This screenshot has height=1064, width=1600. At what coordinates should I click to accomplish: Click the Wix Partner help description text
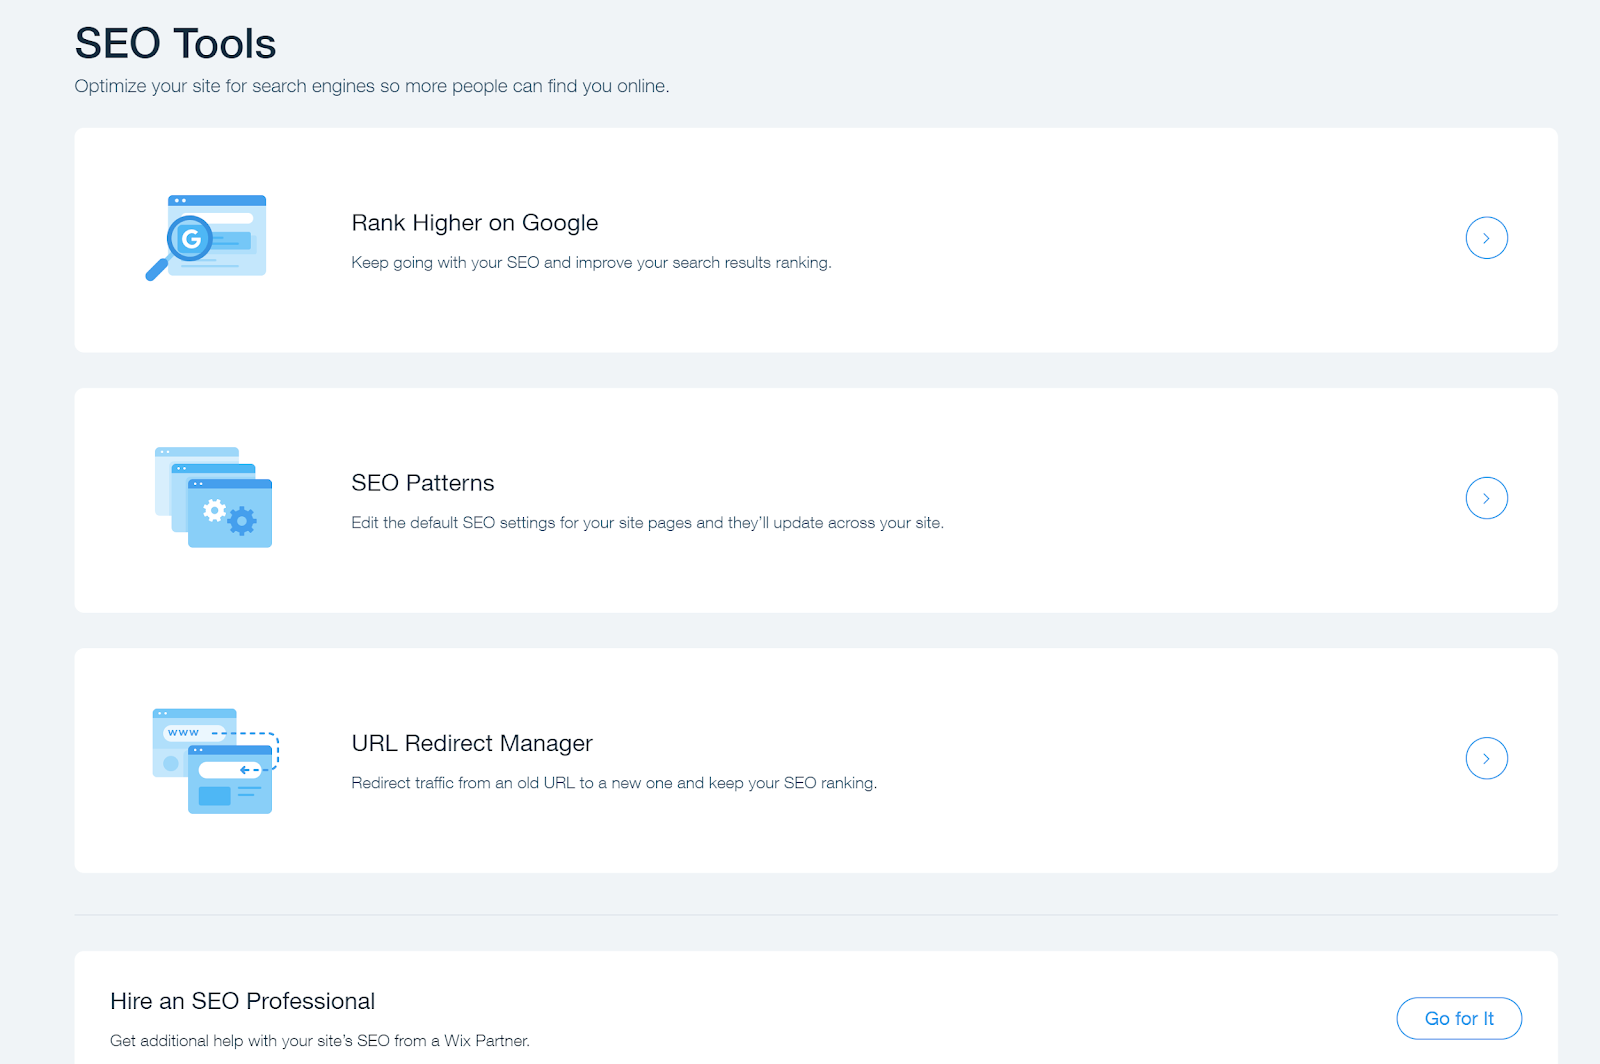[x=319, y=1041]
